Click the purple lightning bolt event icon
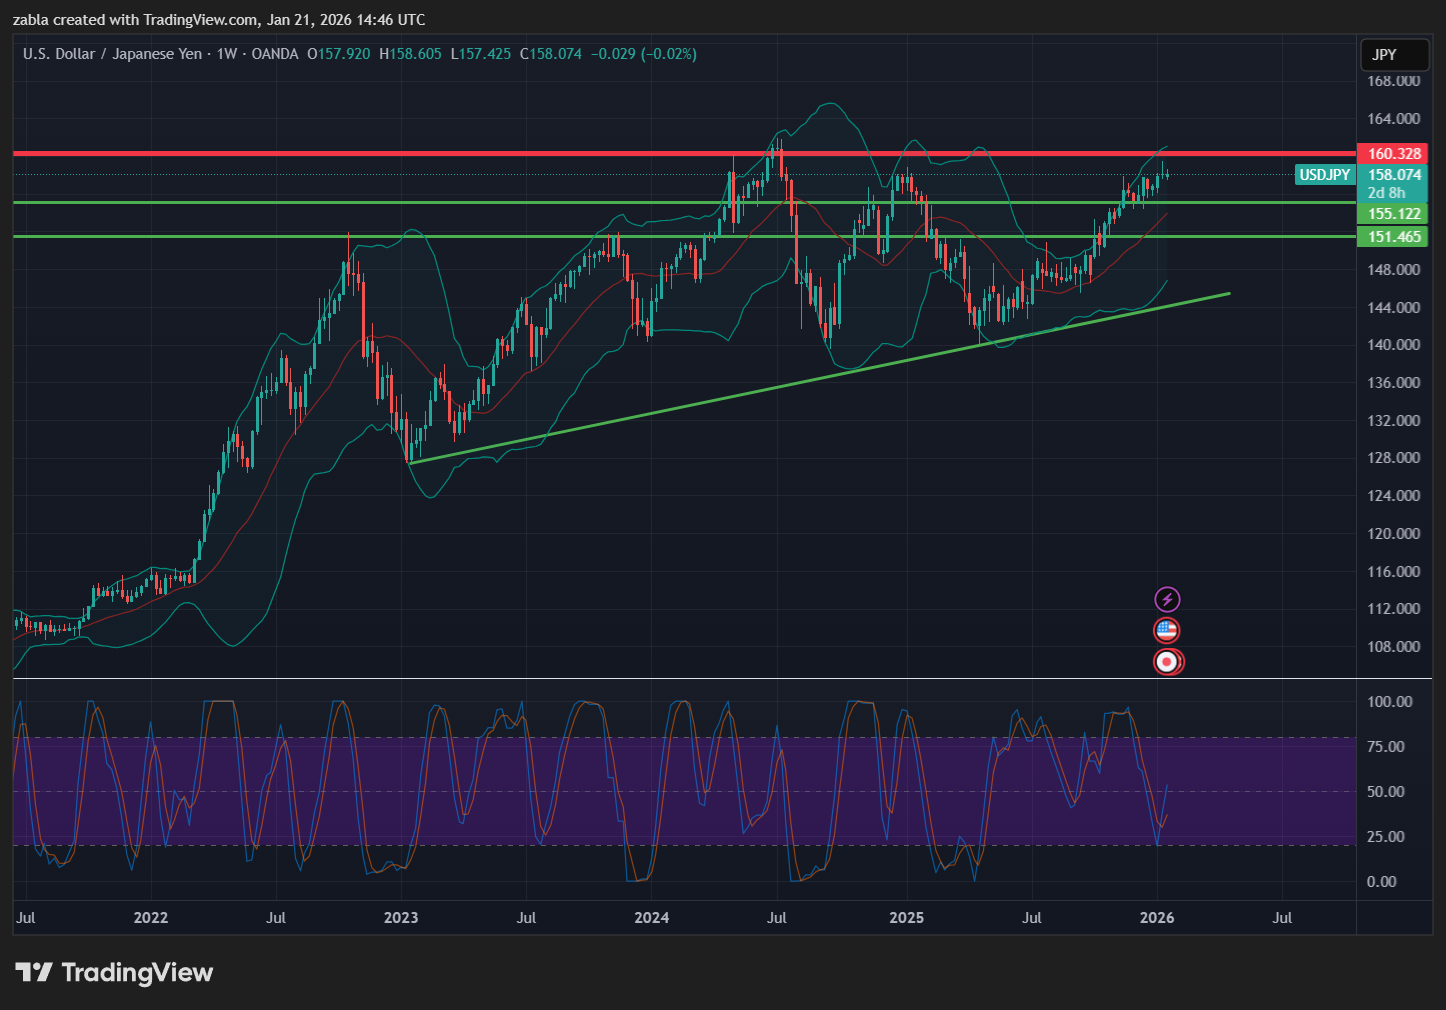Viewport: 1446px width, 1010px height. (1167, 599)
